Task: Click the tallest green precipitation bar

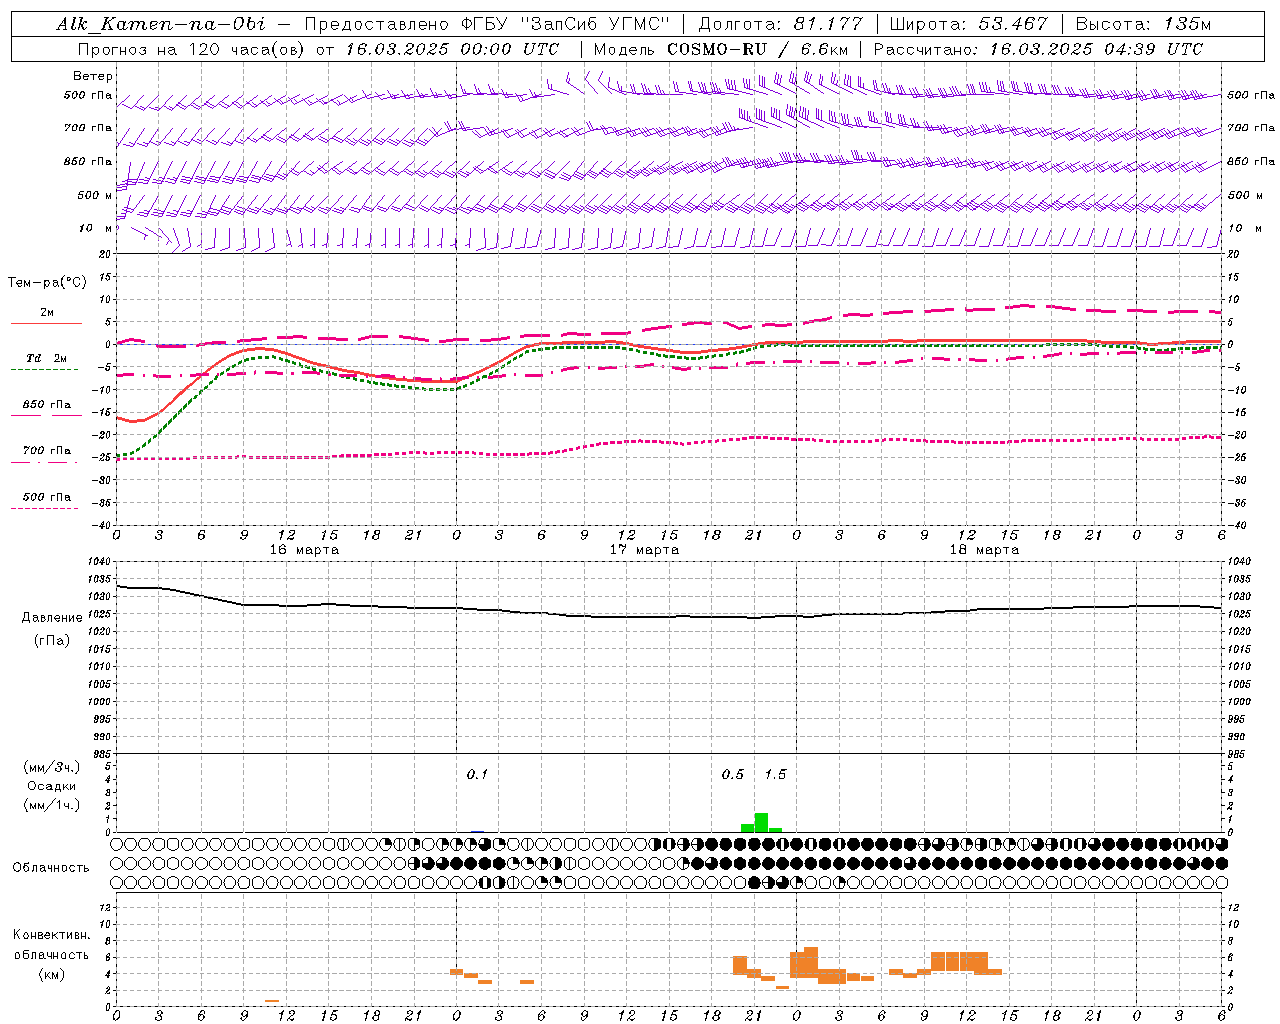Action: [761, 823]
